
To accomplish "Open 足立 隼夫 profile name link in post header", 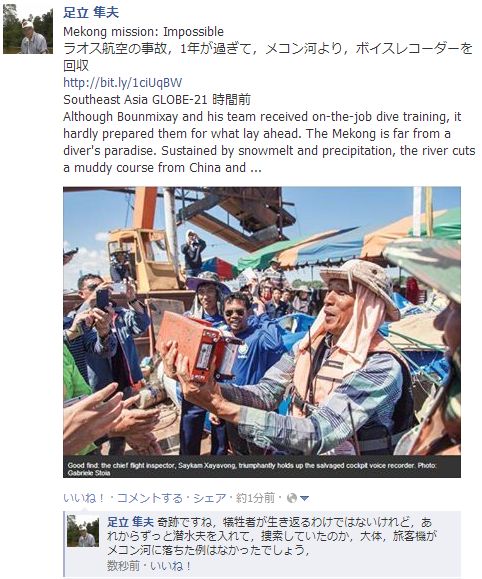I will click(x=91, y=13).
